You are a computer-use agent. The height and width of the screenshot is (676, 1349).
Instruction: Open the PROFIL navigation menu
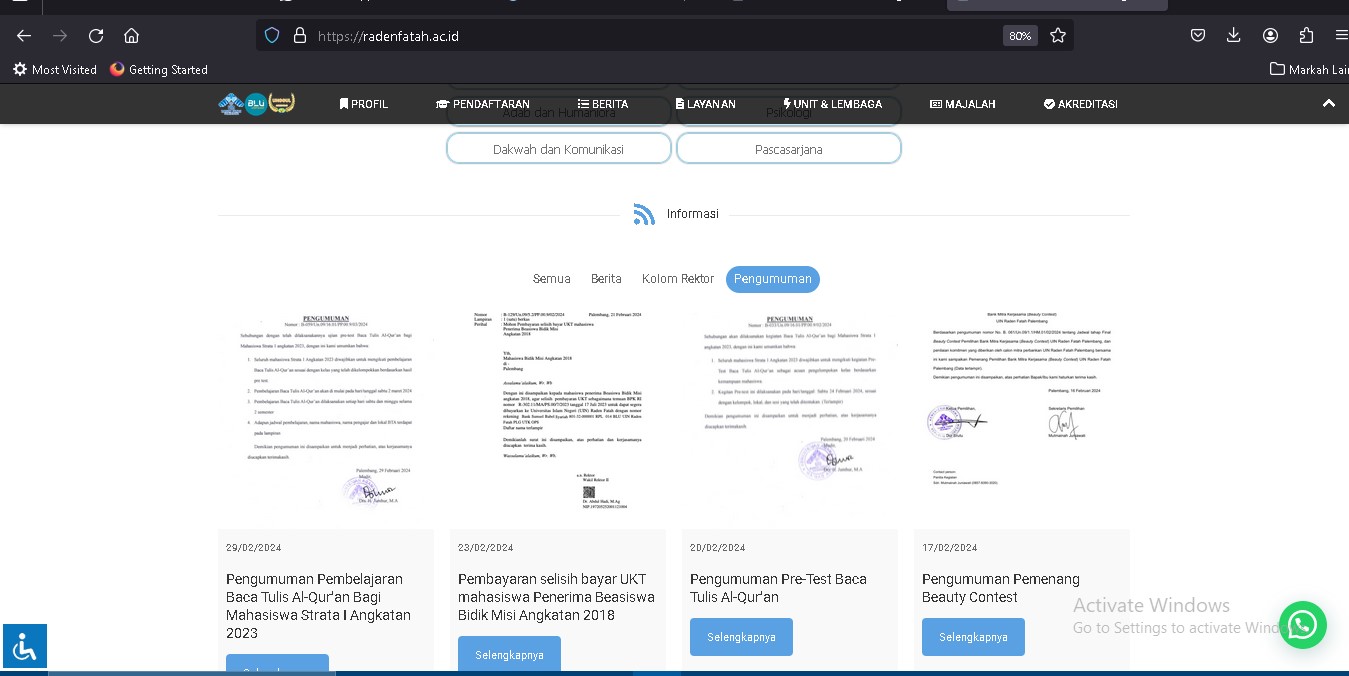click(x=364, y=104)
